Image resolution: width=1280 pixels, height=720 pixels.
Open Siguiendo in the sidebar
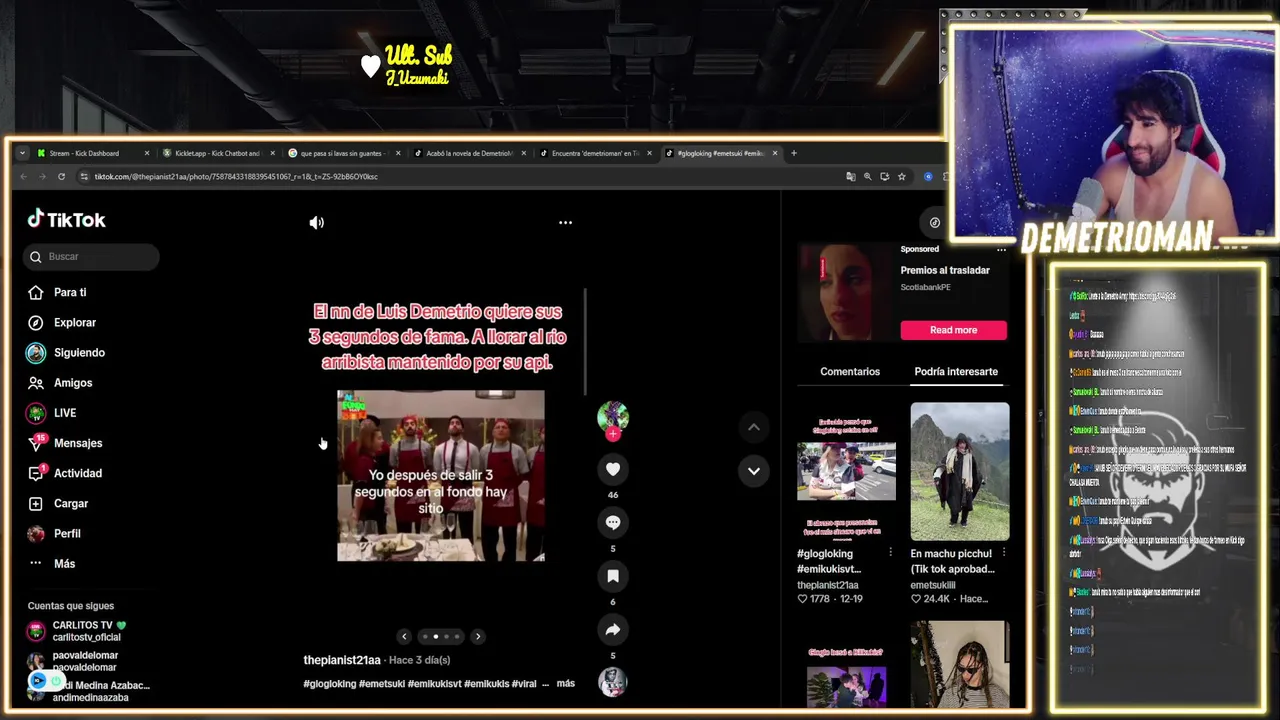tap(66, 352)
